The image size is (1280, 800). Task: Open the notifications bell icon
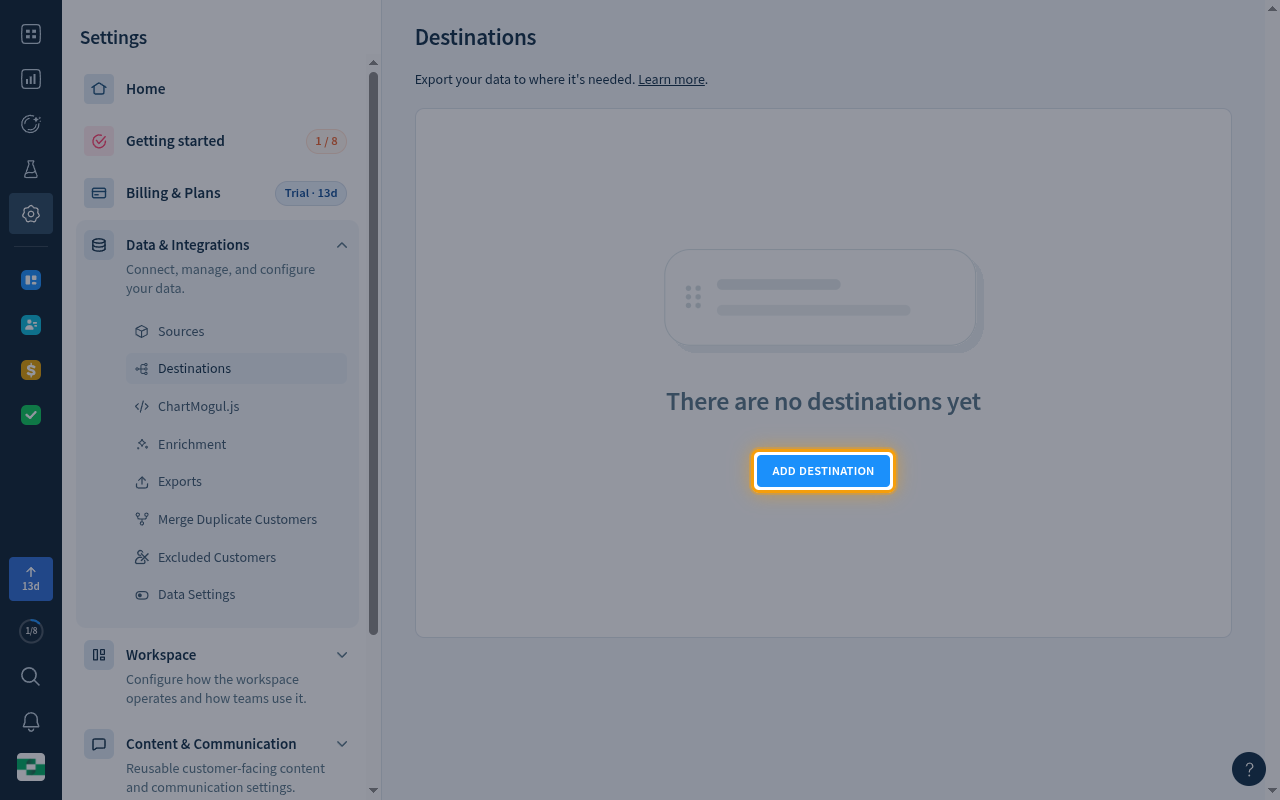point(31,722)
